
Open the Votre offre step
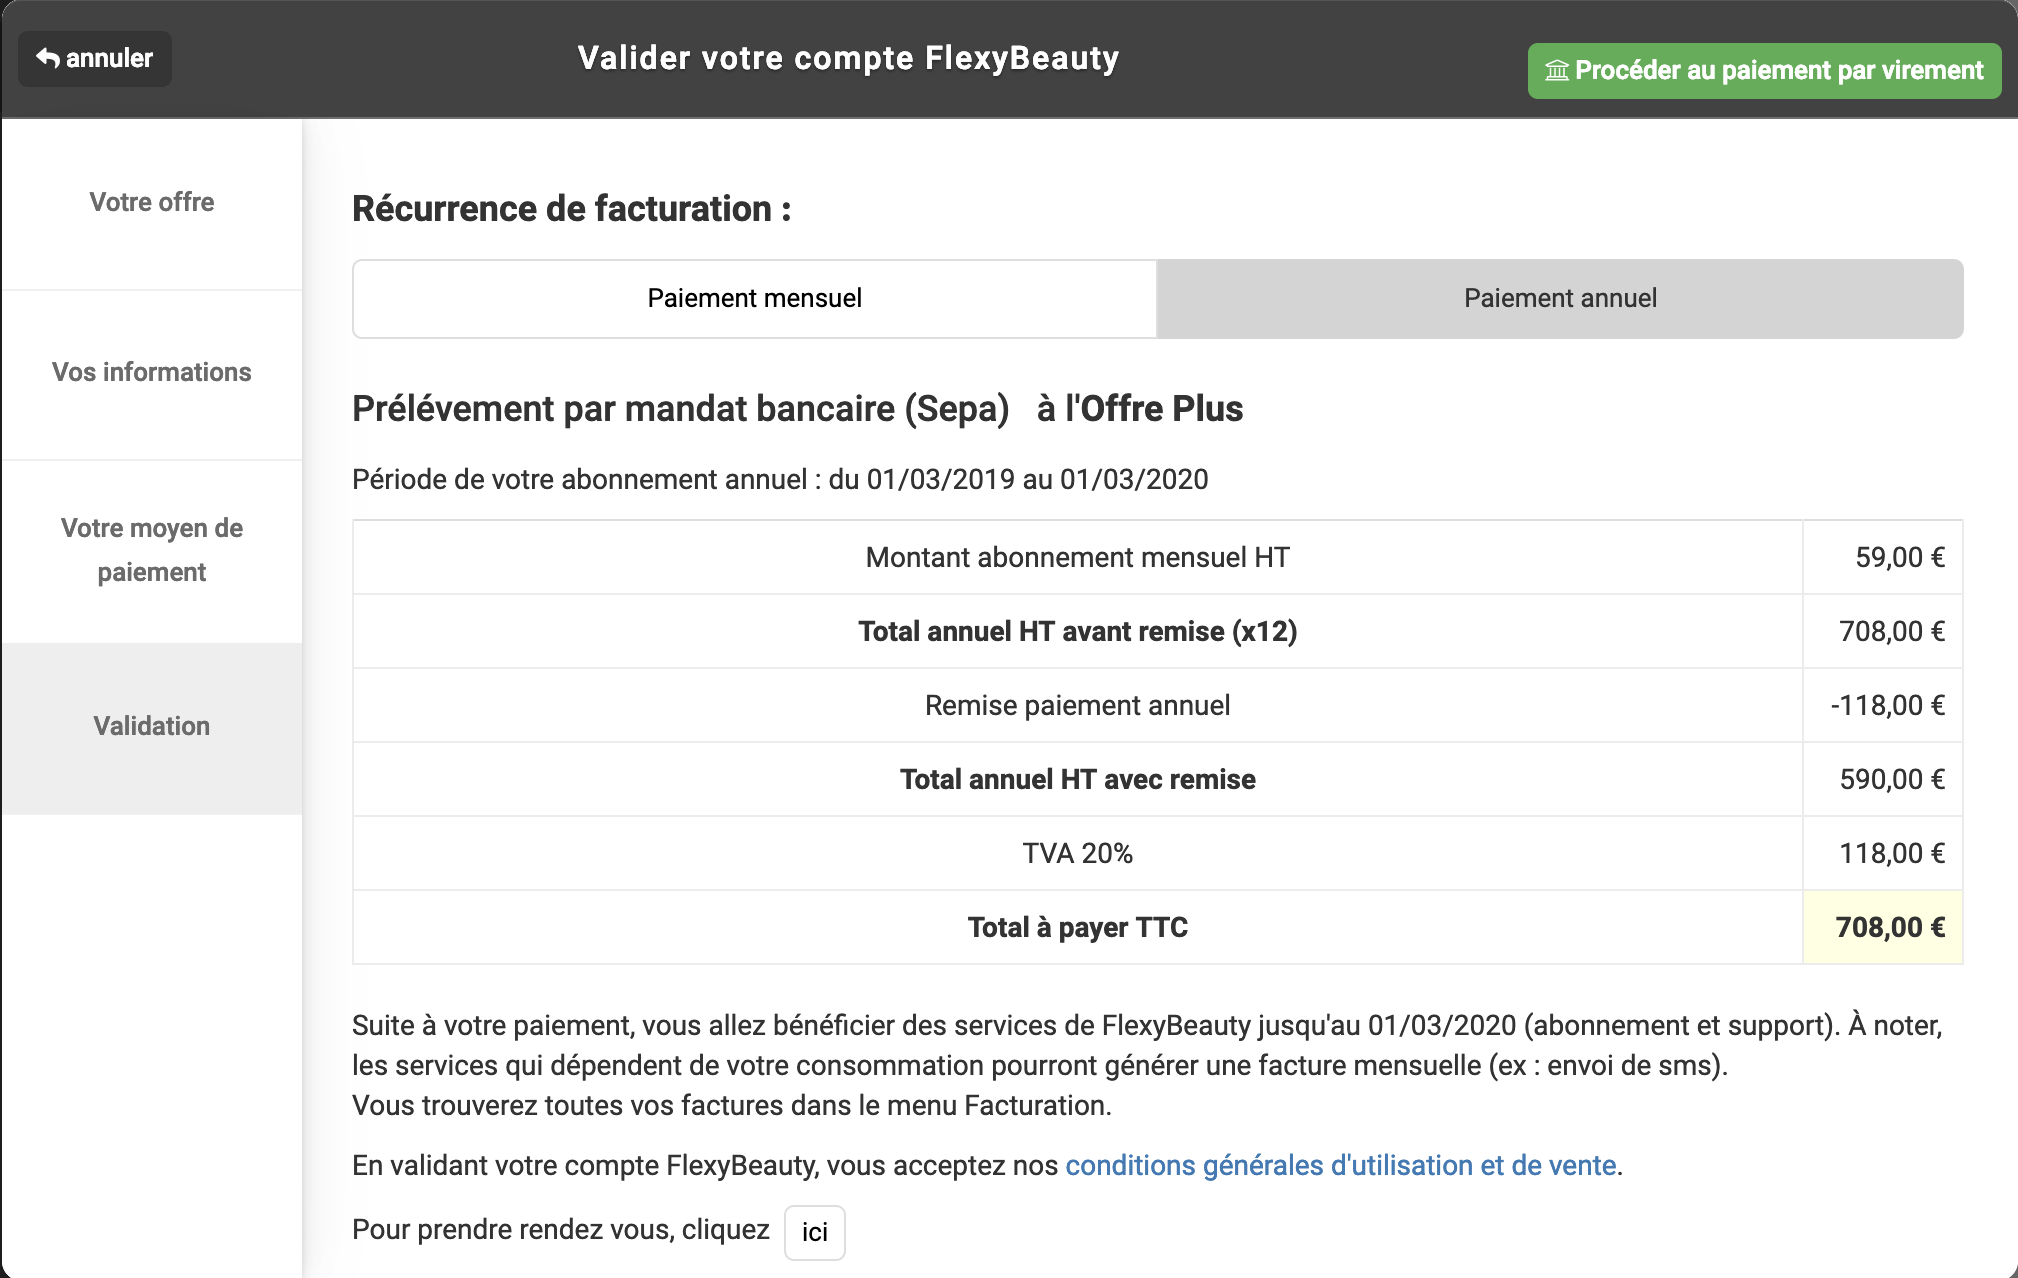point(152,202)
